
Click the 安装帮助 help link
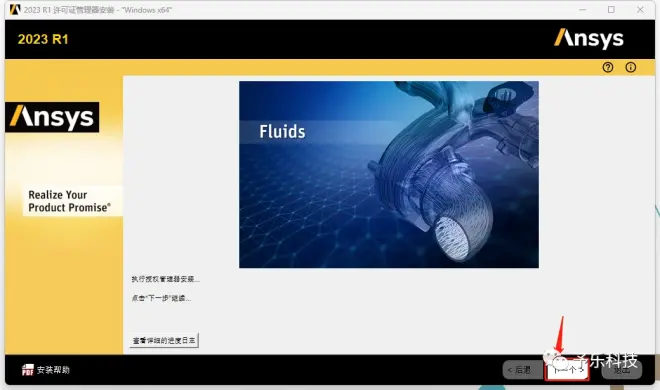pos(53,370)
